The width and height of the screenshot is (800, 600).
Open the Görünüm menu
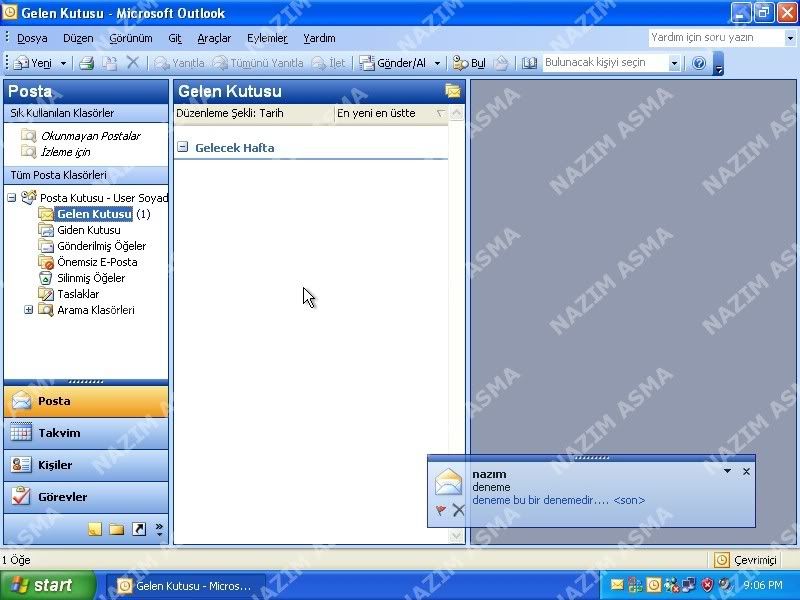coord(131,38)
